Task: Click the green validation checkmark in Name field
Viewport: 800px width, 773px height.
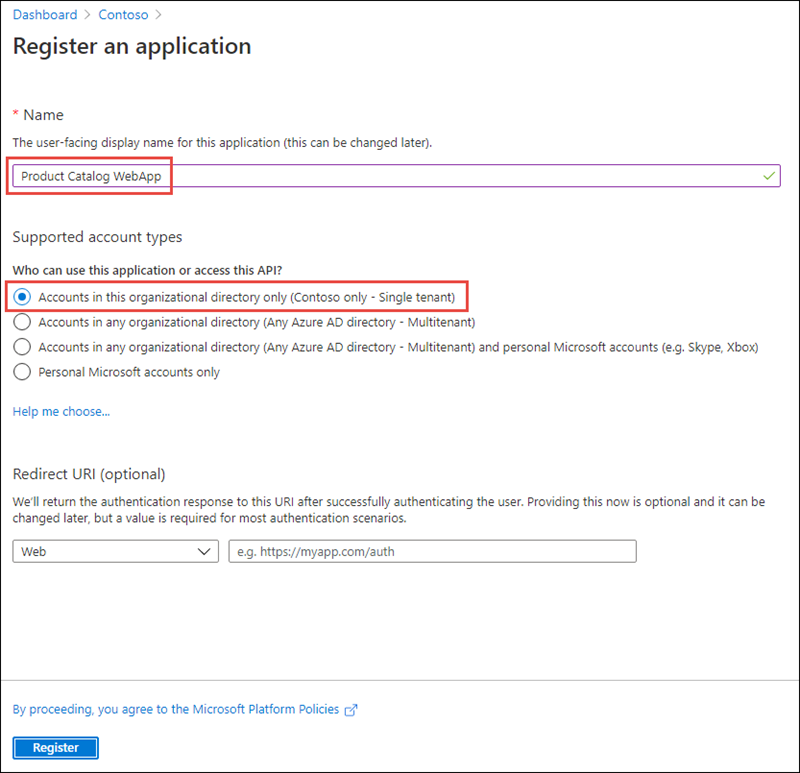Action: click(x=769, y=176)
